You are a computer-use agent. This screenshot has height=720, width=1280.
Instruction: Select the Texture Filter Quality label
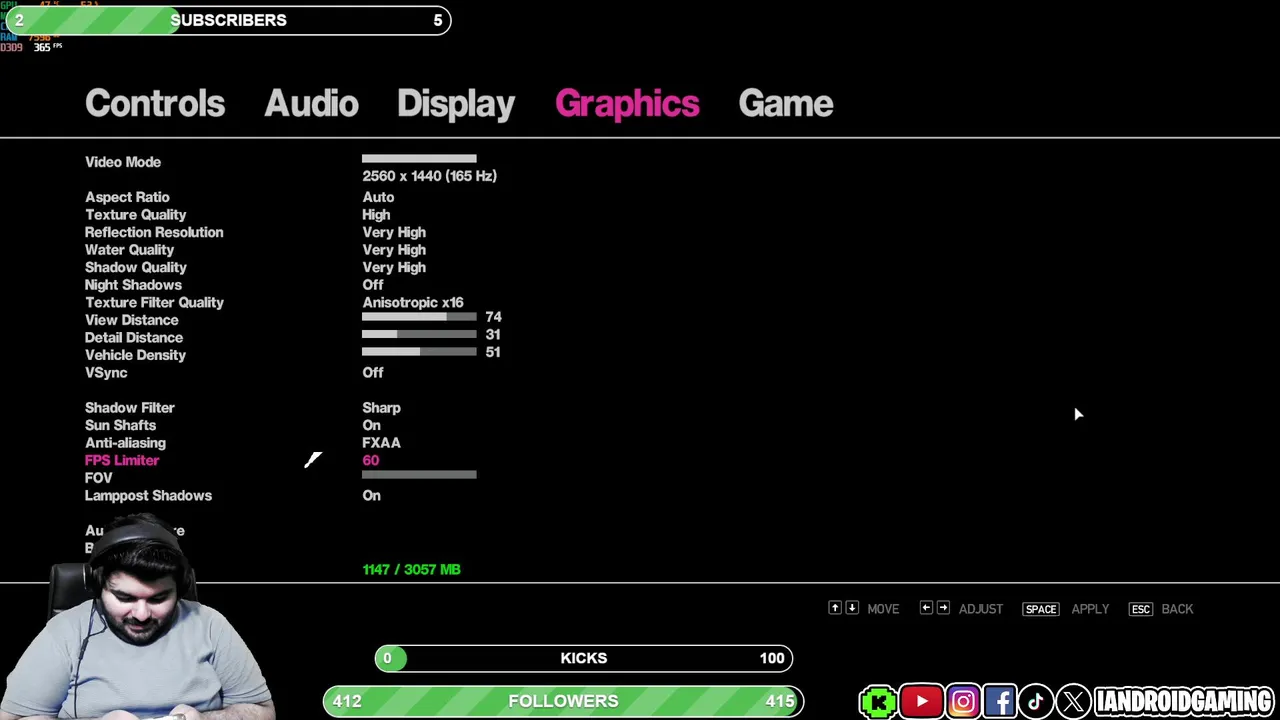click(154, 302)
